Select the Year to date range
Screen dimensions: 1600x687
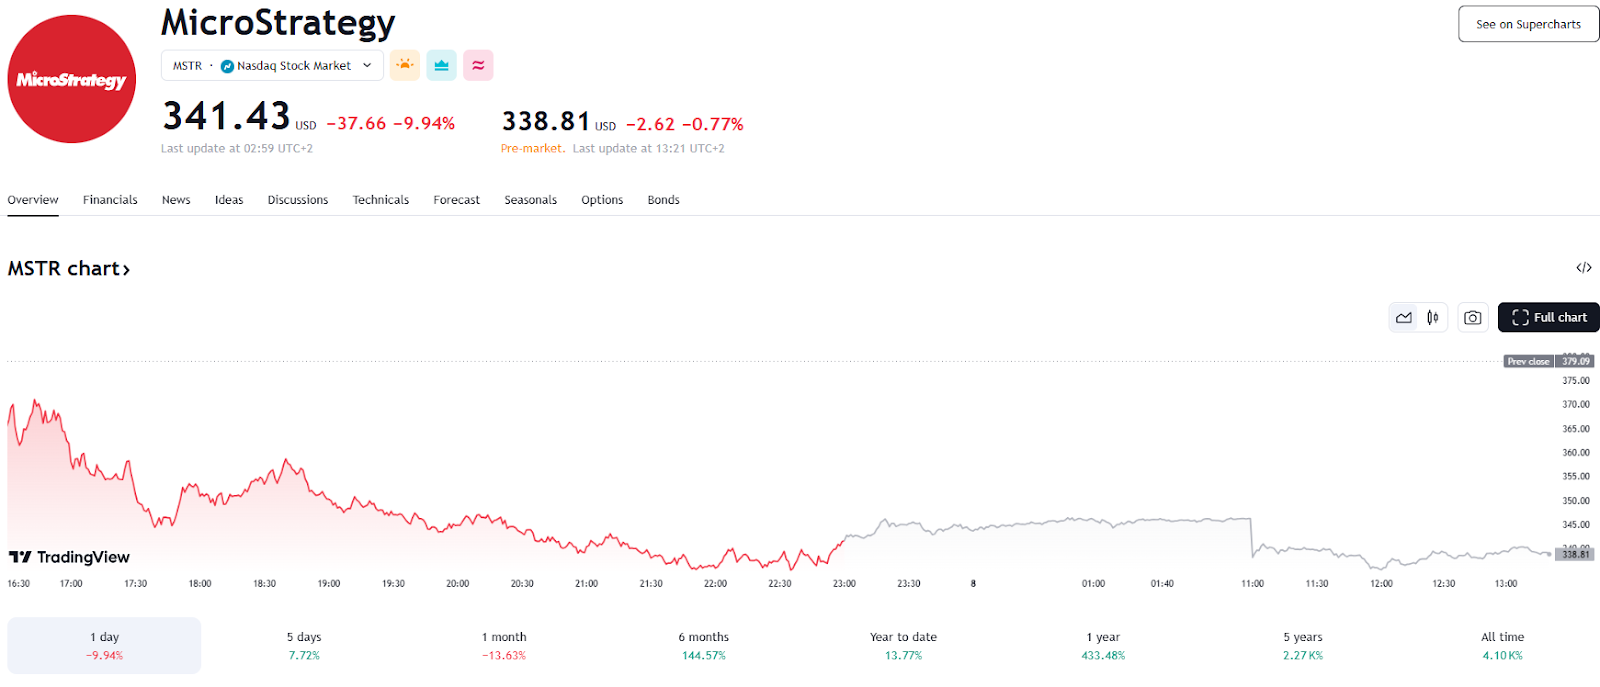[x=903, y=646]
